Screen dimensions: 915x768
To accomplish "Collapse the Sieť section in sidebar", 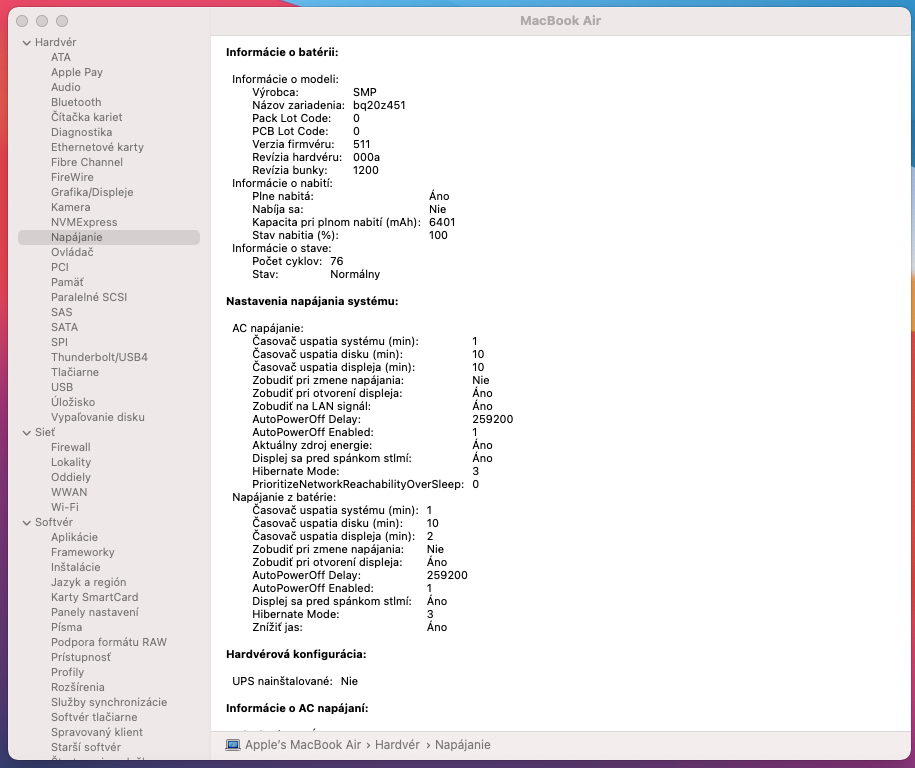I will click(26, 432).
